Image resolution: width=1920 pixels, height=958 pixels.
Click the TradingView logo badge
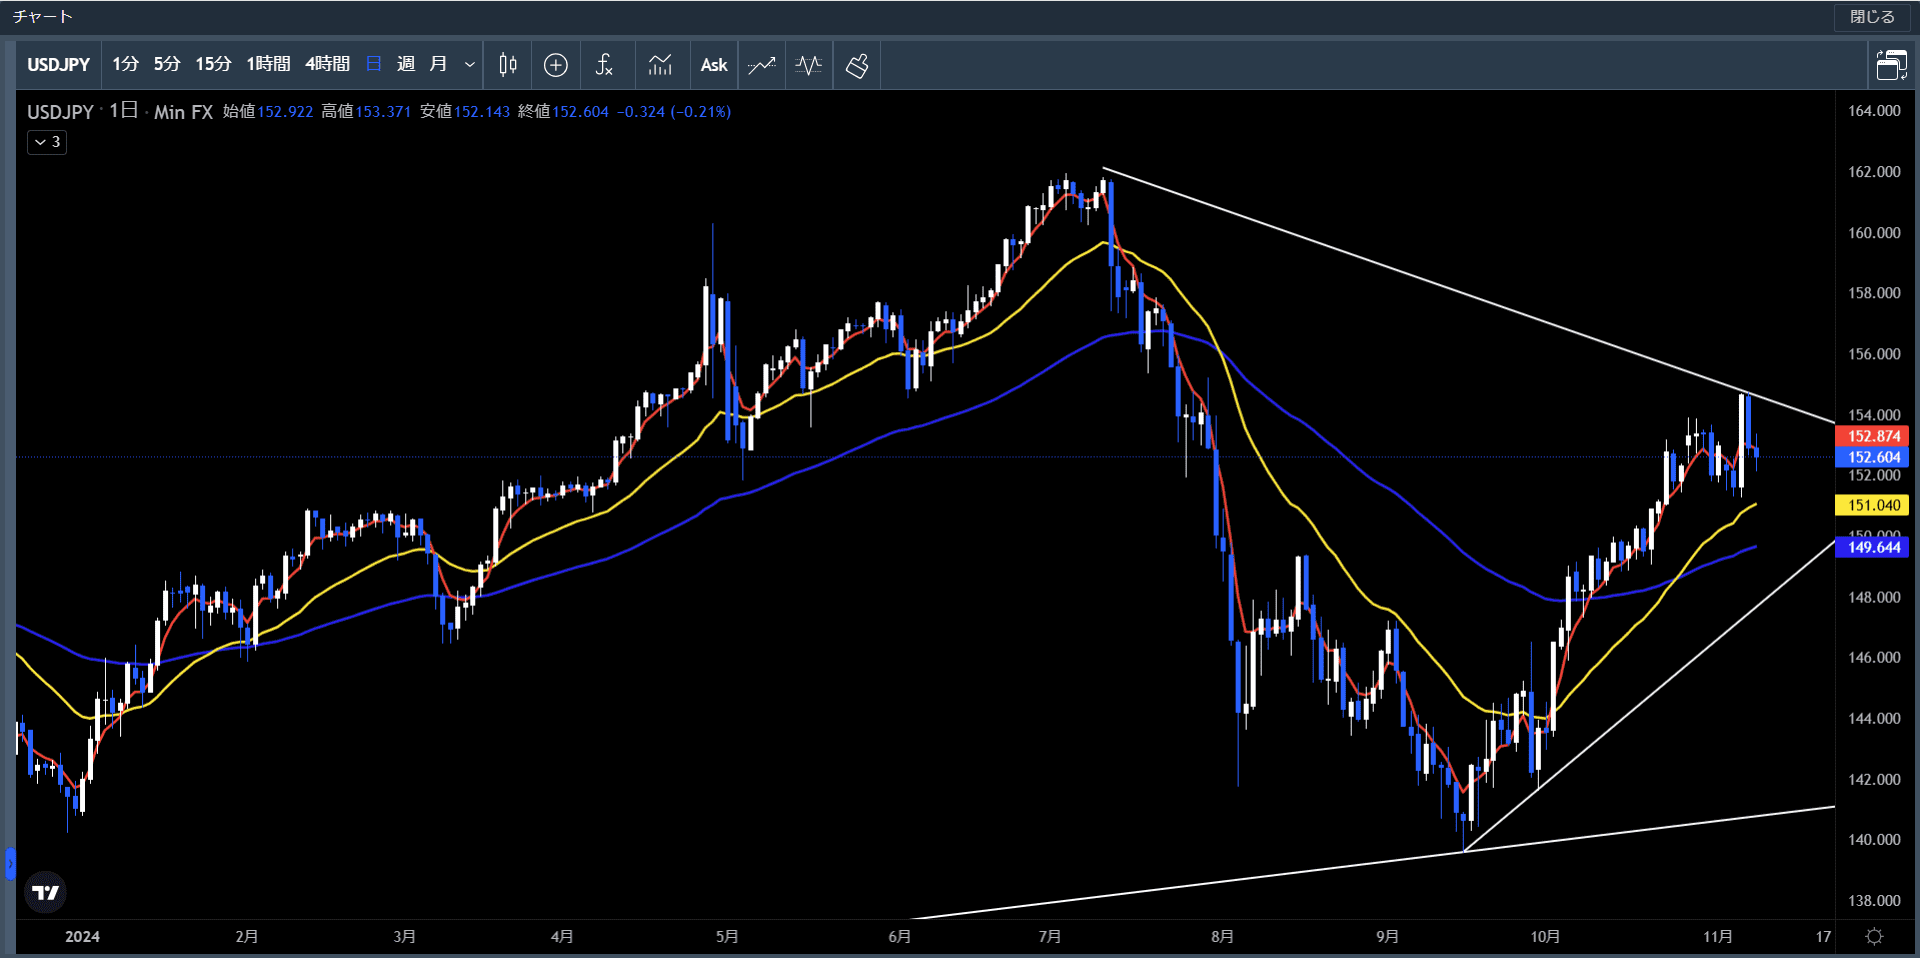[x=45, y=892]
